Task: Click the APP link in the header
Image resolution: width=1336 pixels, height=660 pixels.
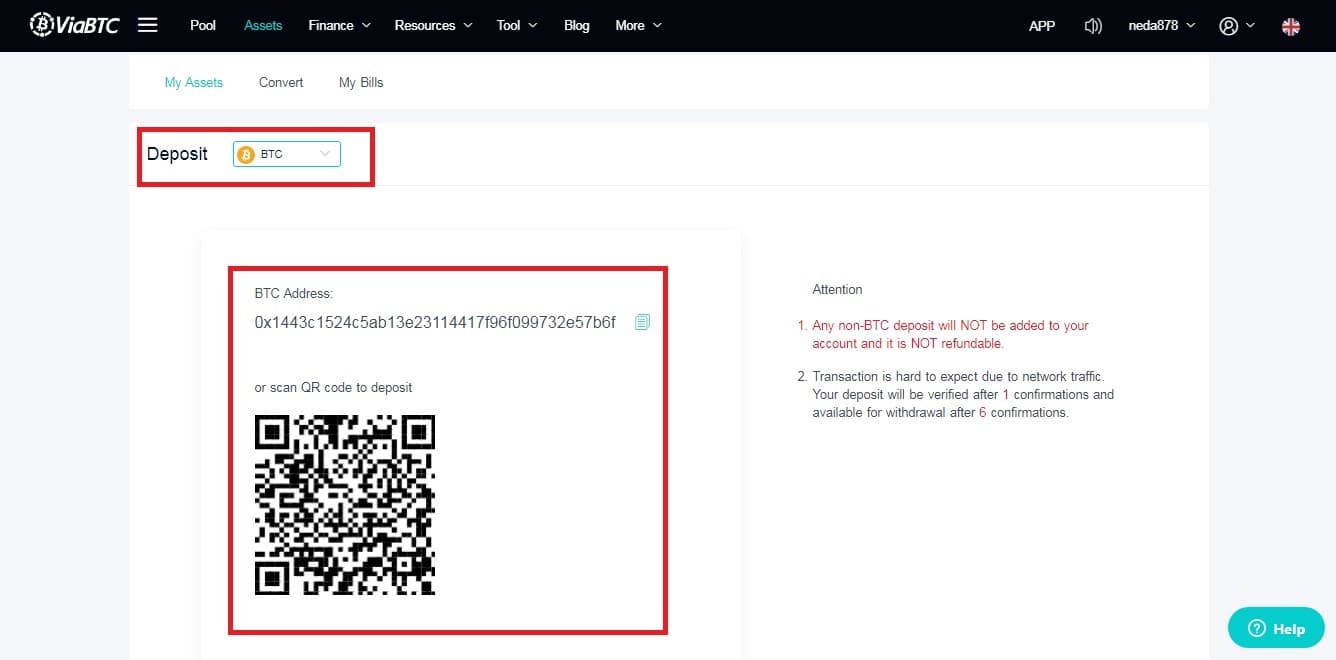Action: click(x=1042, y=26)
